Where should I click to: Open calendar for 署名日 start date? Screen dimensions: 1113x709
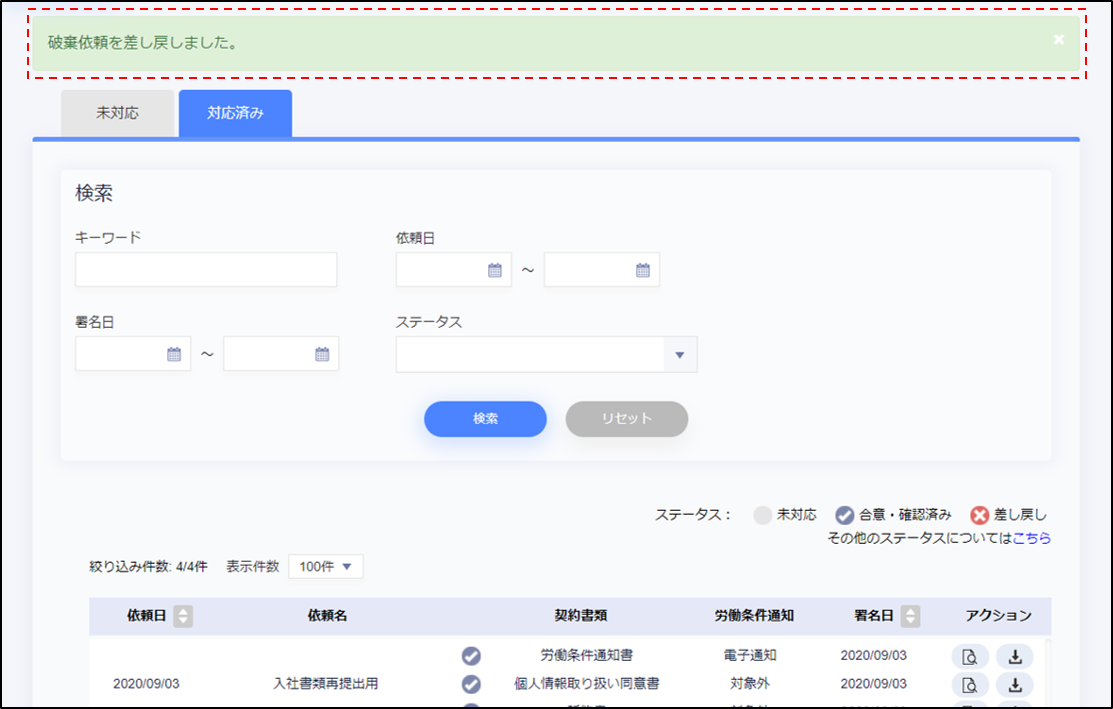173,354
